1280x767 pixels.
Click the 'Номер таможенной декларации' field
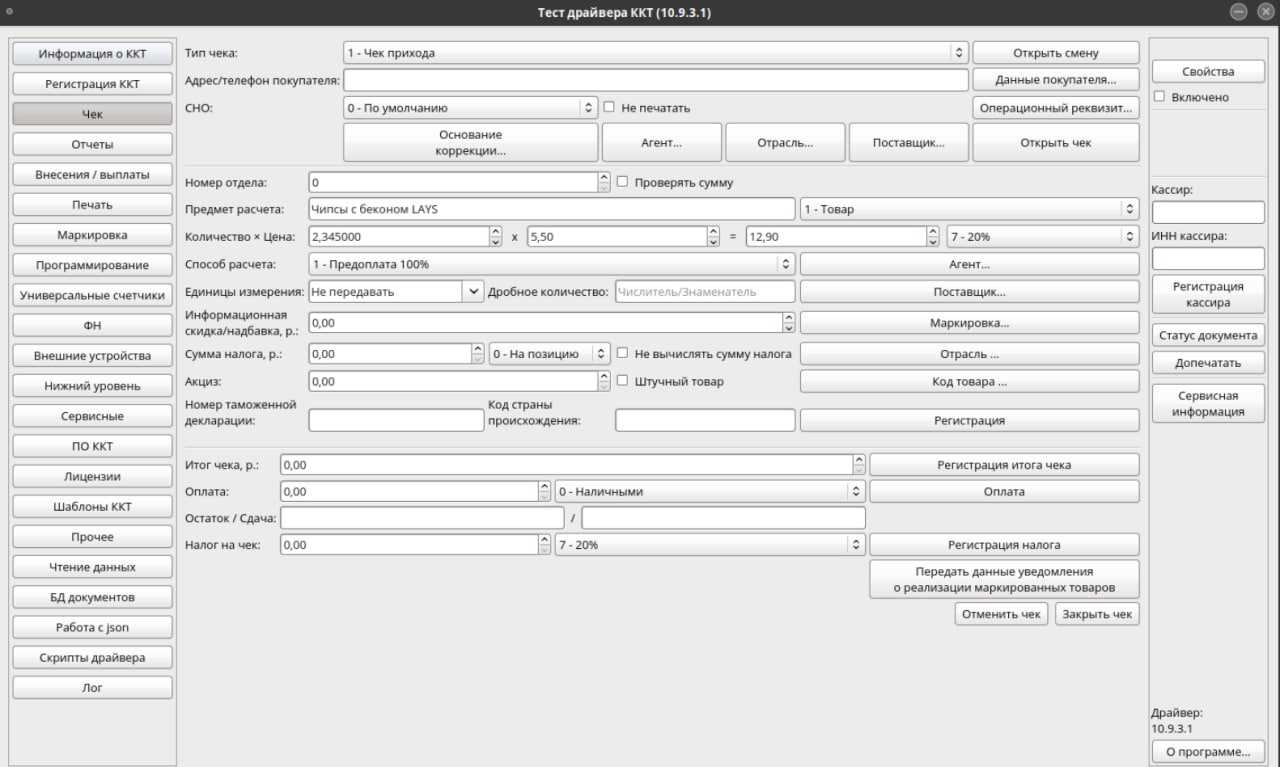396,420
